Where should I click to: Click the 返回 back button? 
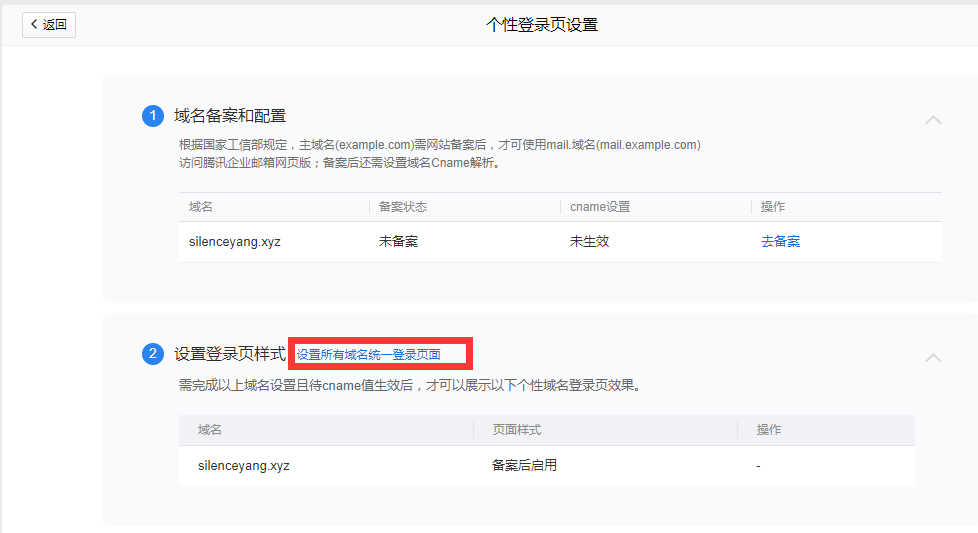click(49, 25)
